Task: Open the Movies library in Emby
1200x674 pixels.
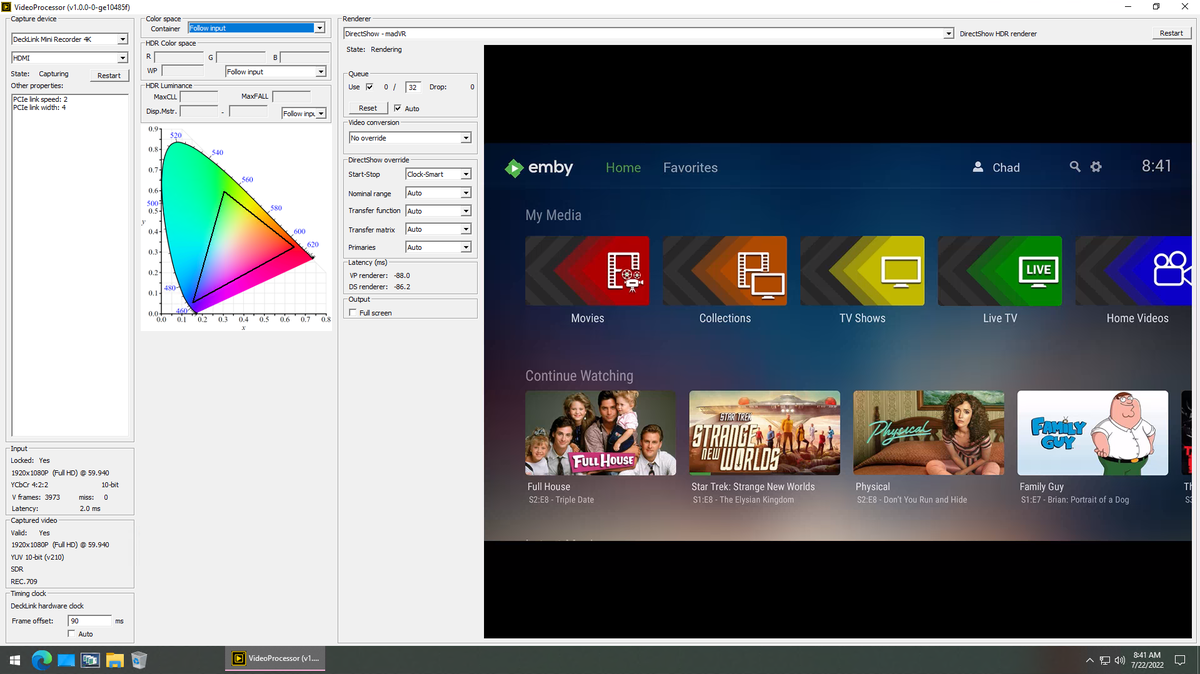Action: point(587,270)
